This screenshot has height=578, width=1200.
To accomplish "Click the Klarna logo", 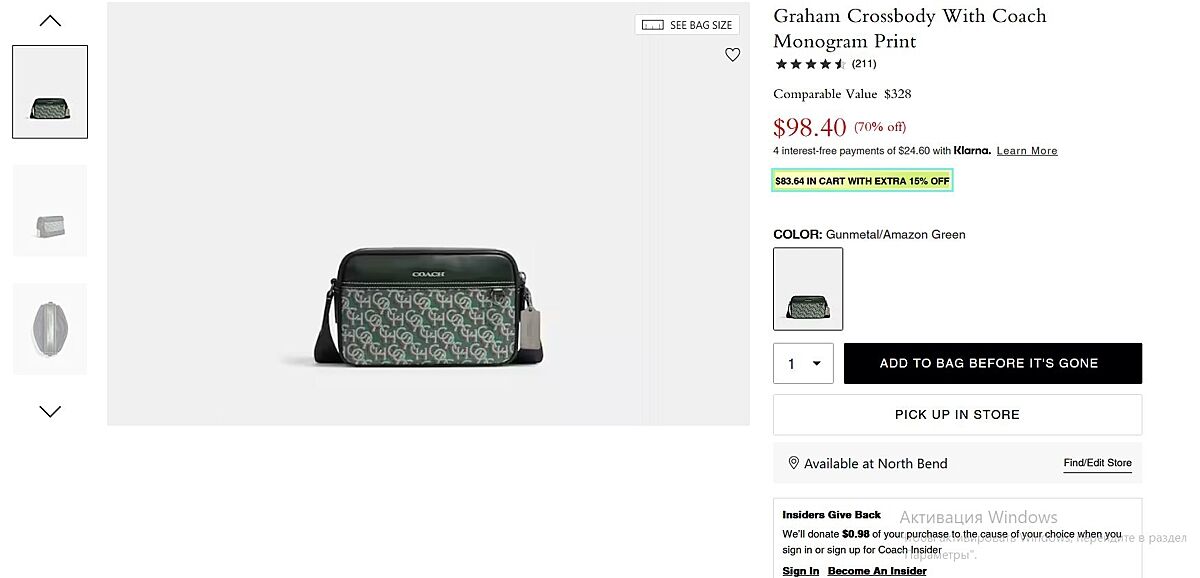I will (x=972, y=150).
